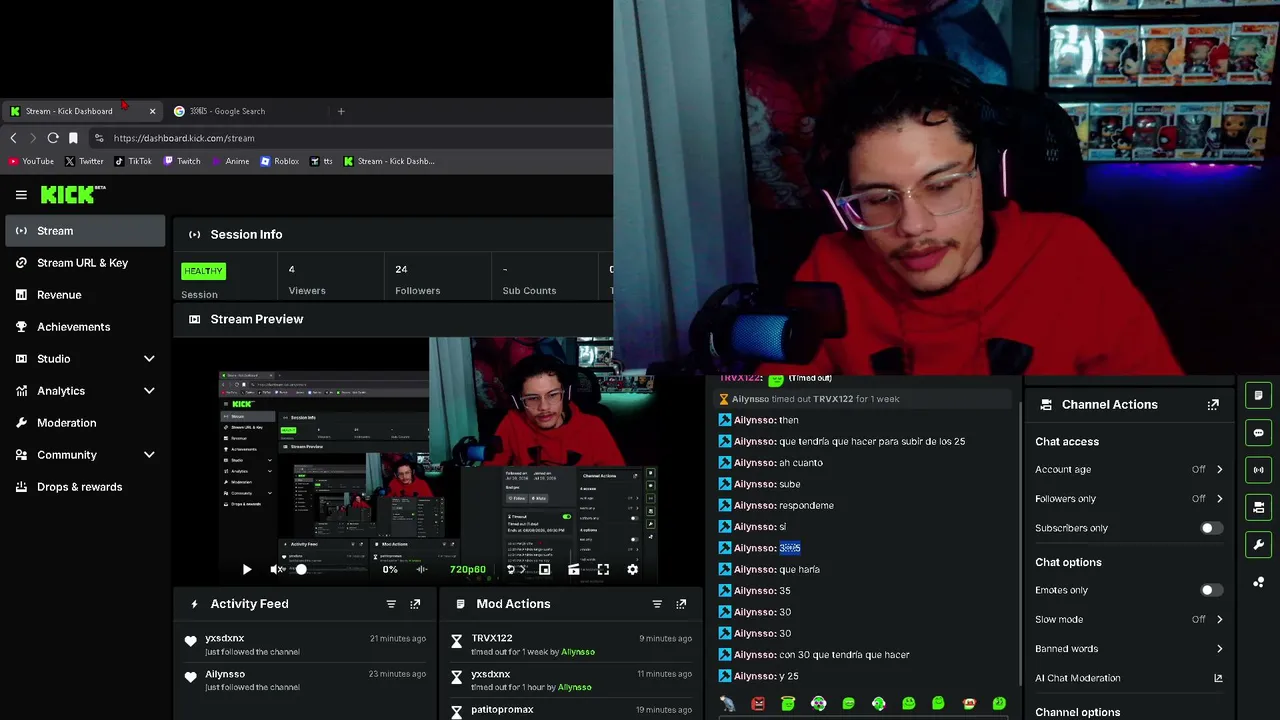Open AI Chat Moderation external link

(1218, 678)
